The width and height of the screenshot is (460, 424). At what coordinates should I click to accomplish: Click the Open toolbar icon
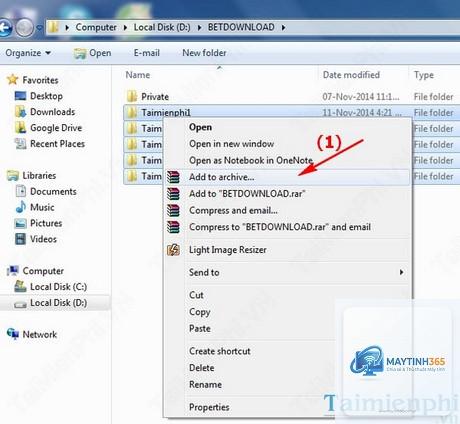pyautogui.click(x=80, y=53)
